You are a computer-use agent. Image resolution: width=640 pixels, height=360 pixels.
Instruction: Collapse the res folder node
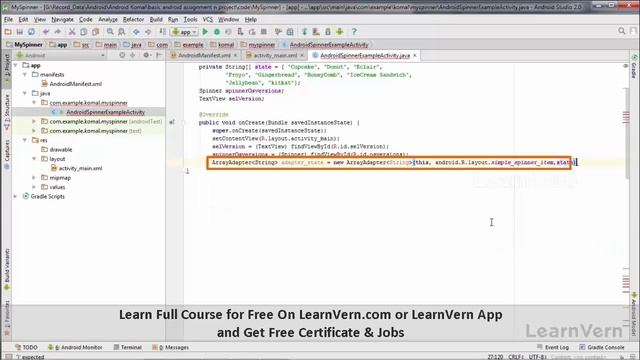coord(25,140)
